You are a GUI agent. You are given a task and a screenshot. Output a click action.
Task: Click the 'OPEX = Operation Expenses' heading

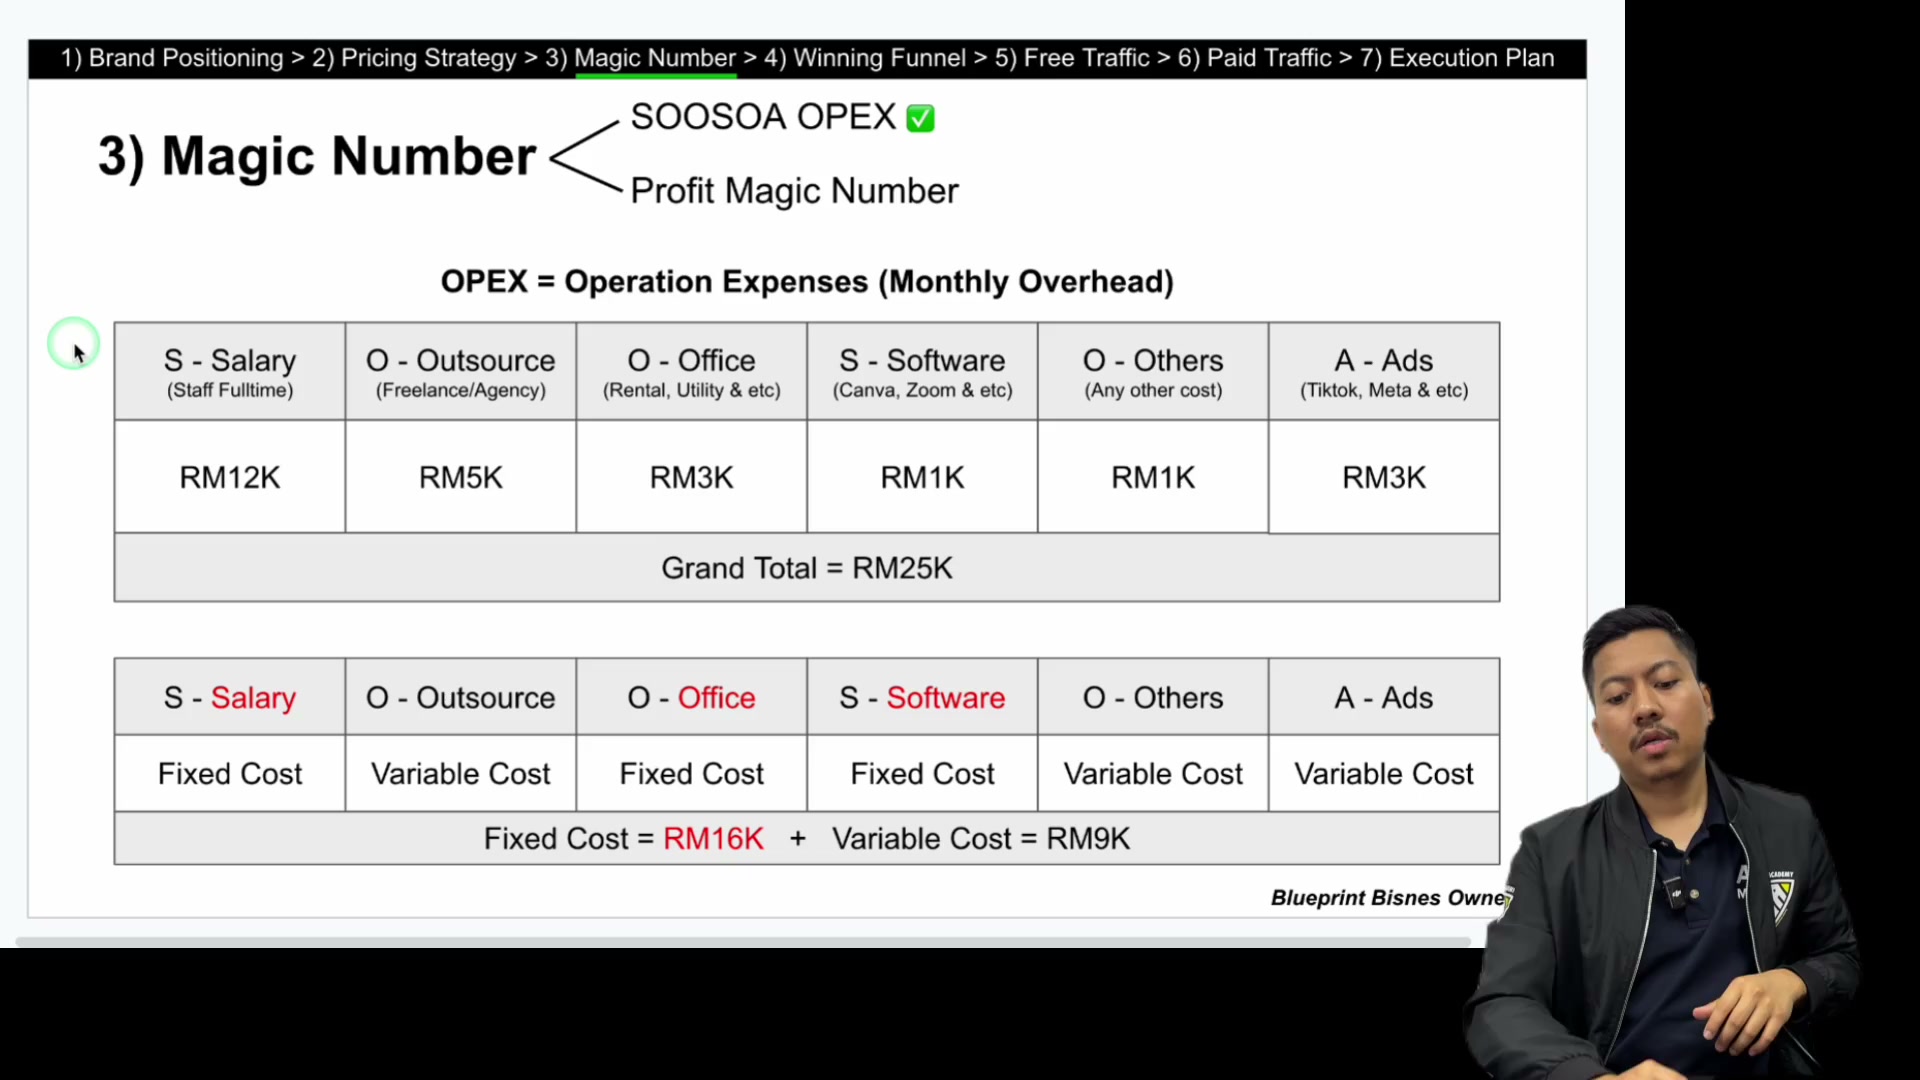click(807, 282)
